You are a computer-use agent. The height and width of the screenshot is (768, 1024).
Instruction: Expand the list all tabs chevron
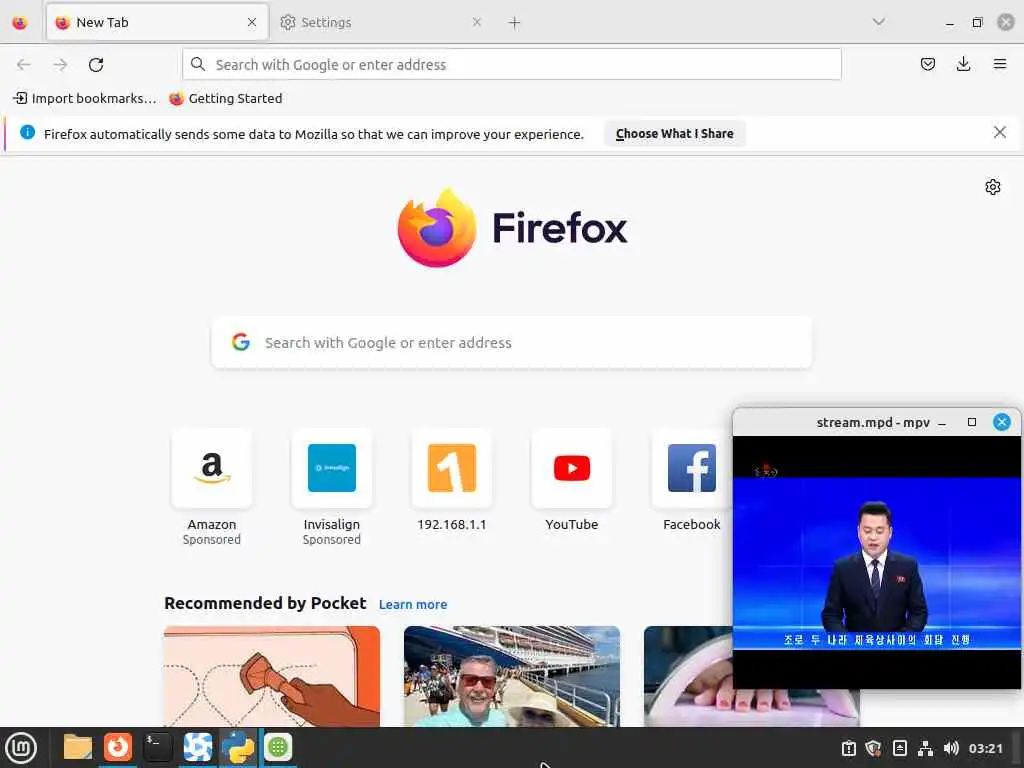coord(879,22)
